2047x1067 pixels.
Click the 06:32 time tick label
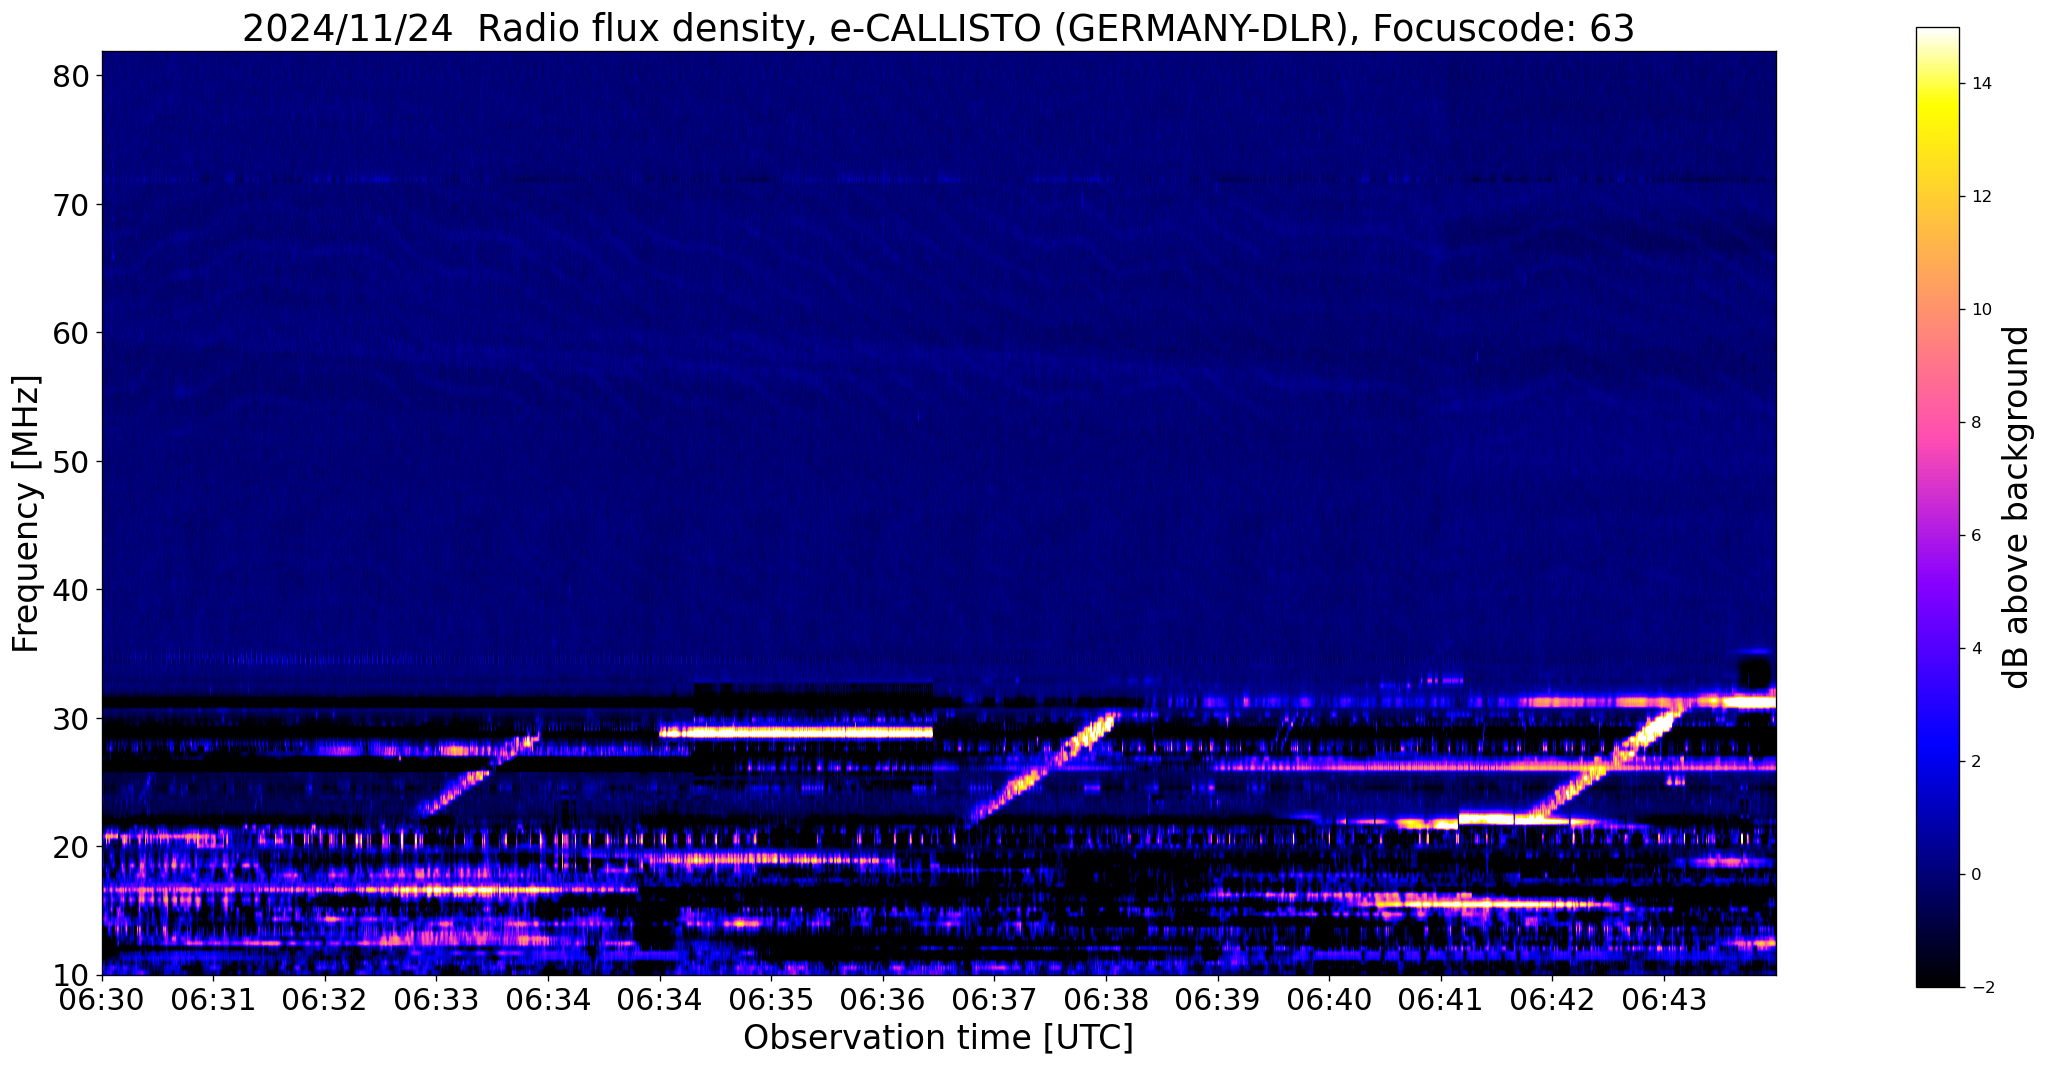click(x=325, y=999)
